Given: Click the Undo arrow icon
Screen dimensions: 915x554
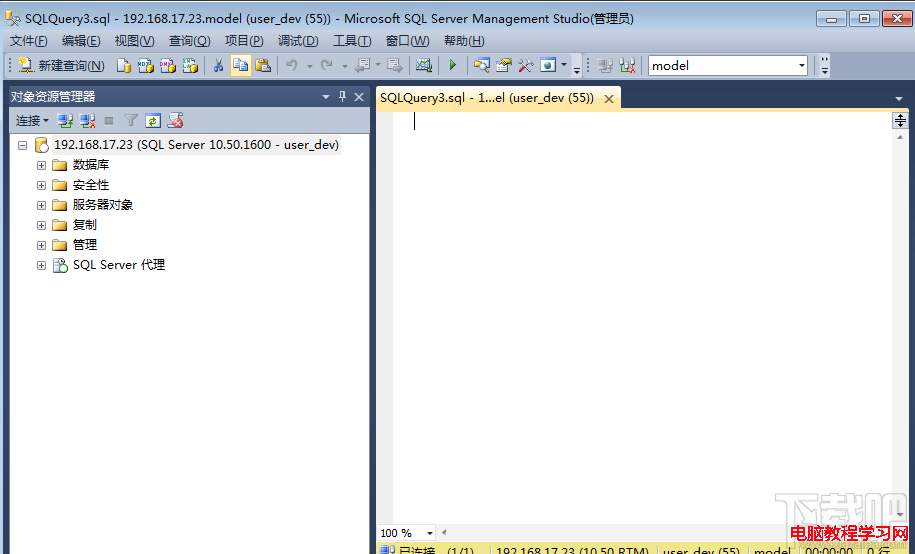Looking at the screenshot, I should click(292, 65).
